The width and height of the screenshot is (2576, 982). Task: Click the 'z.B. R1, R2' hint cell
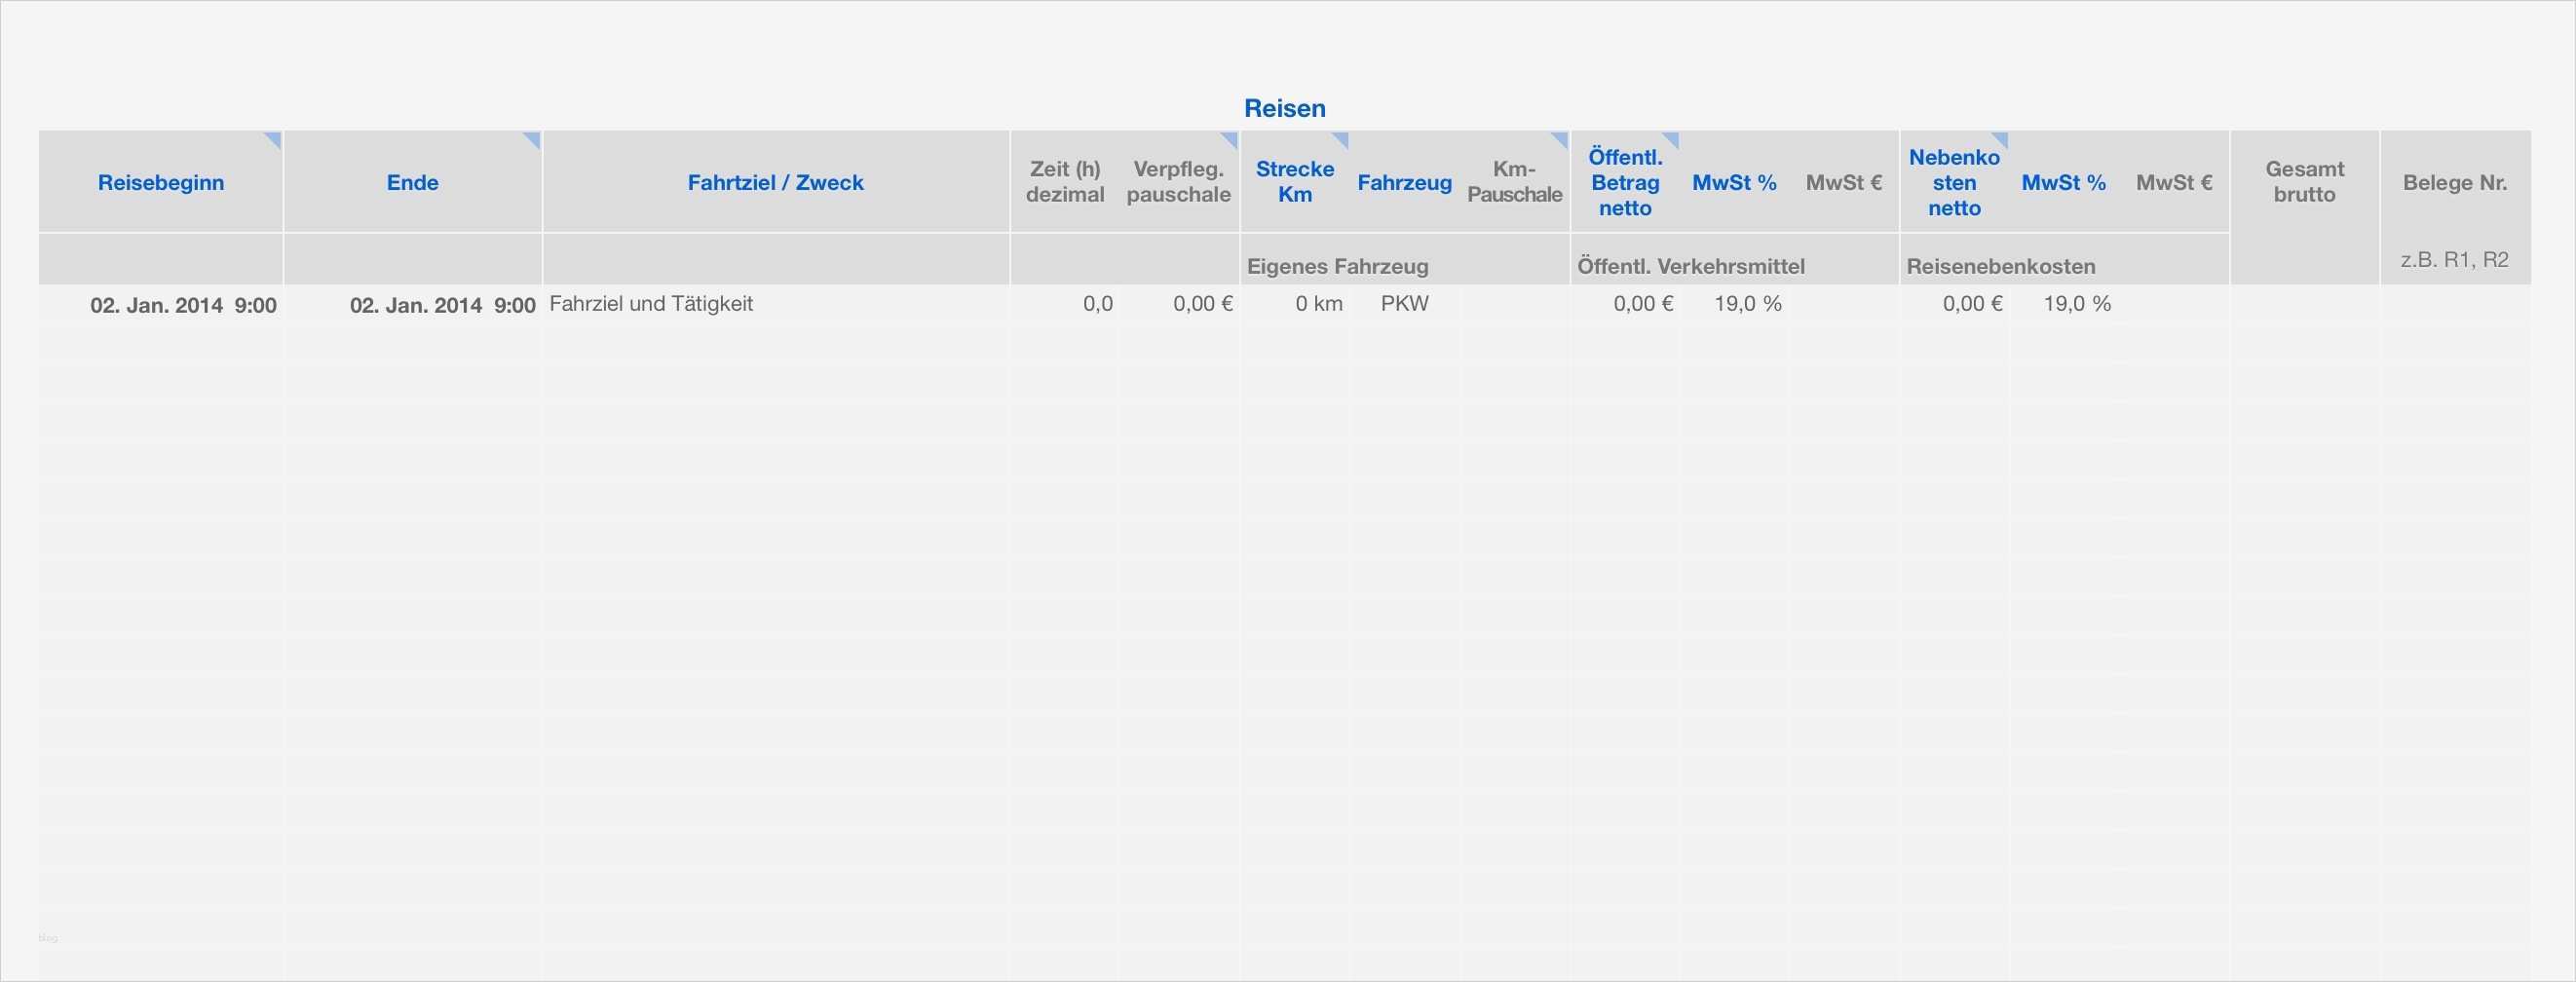(x=2454, y=260)
